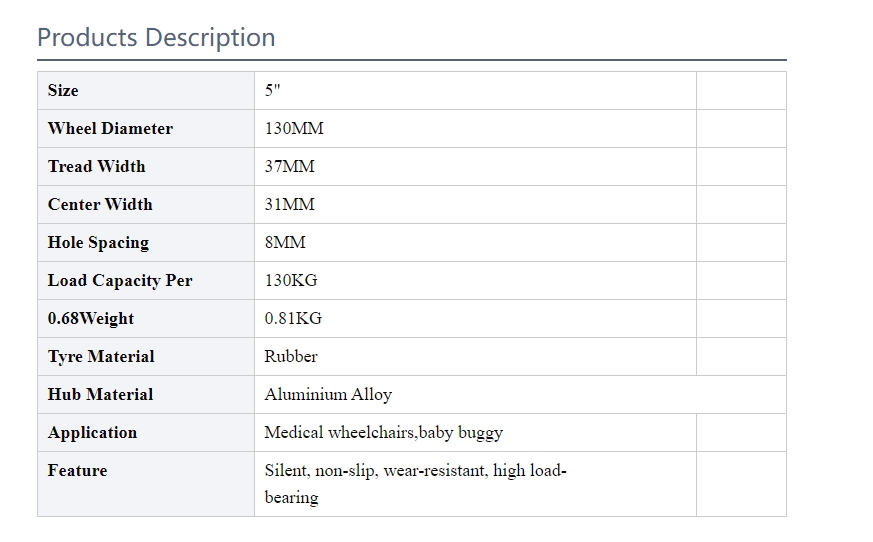Select the Hole Spacing label
Viewport: 873px width, 542px height.
[99, 243]
